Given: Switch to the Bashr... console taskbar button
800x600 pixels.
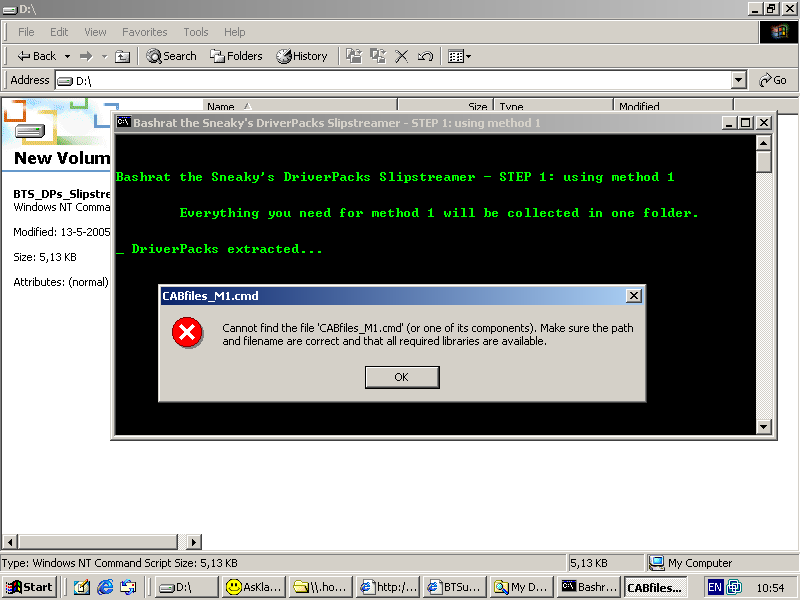Looking at the screenshot, I should 589,587.
